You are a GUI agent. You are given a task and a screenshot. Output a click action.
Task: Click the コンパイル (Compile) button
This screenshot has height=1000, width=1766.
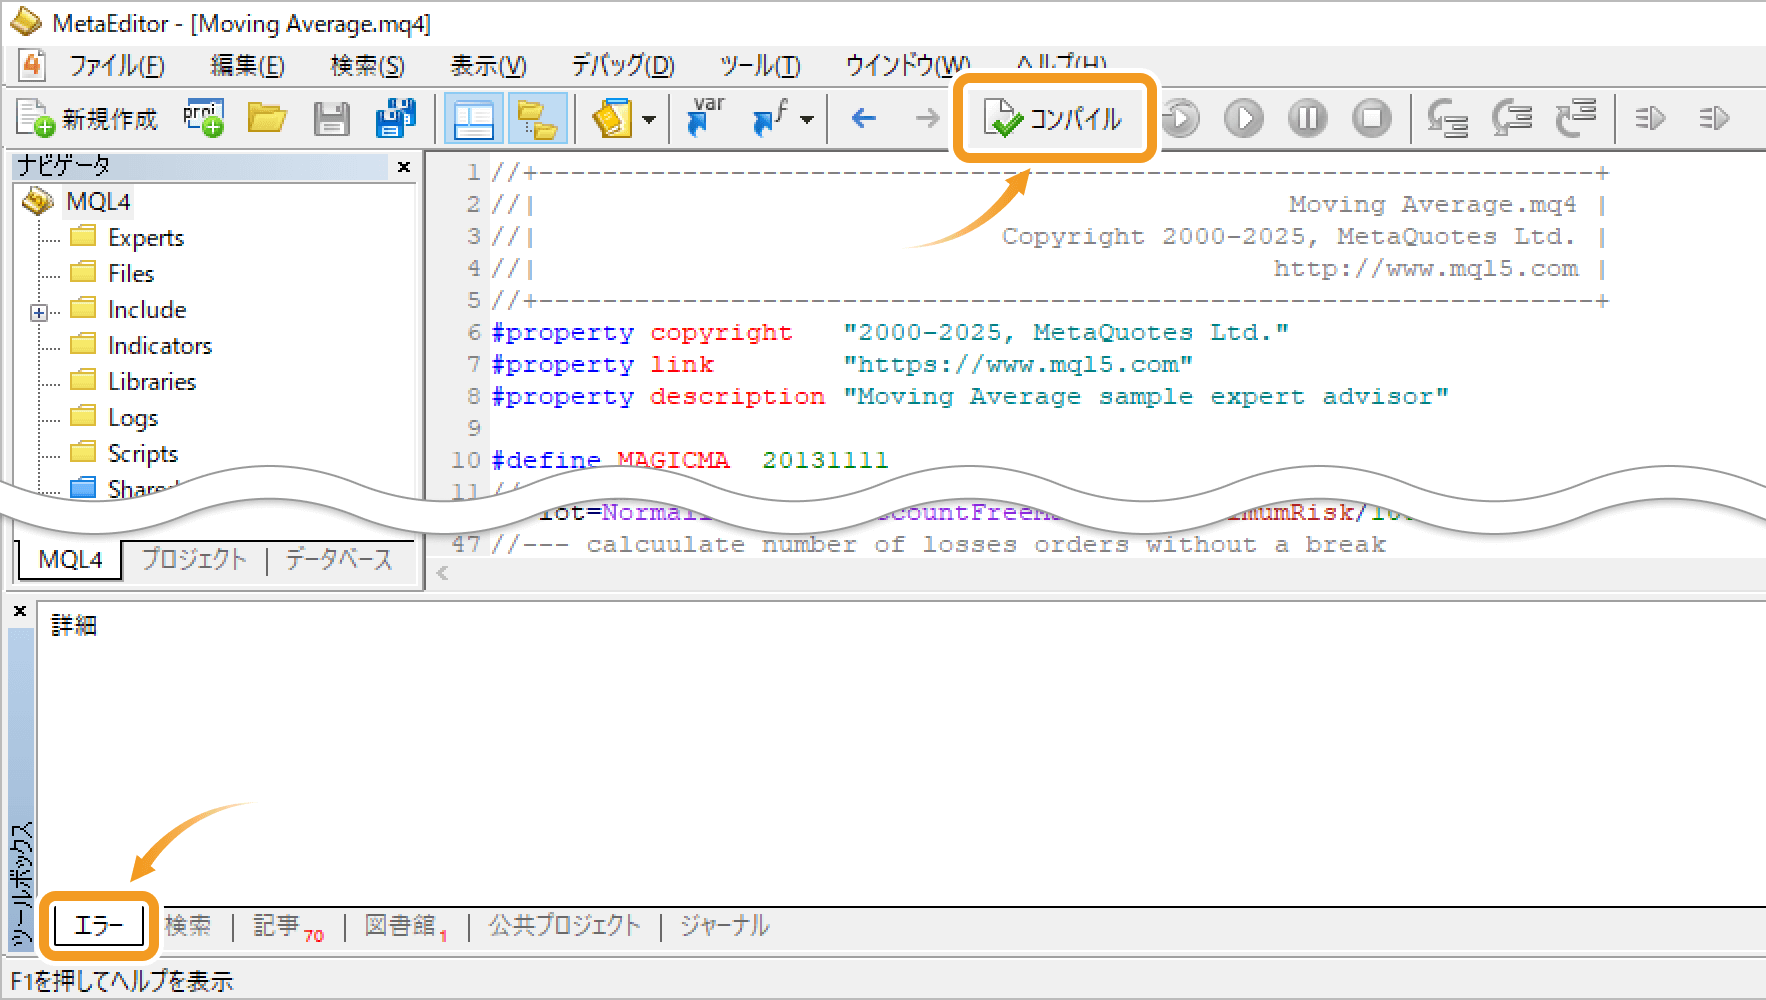point(1053,119)
